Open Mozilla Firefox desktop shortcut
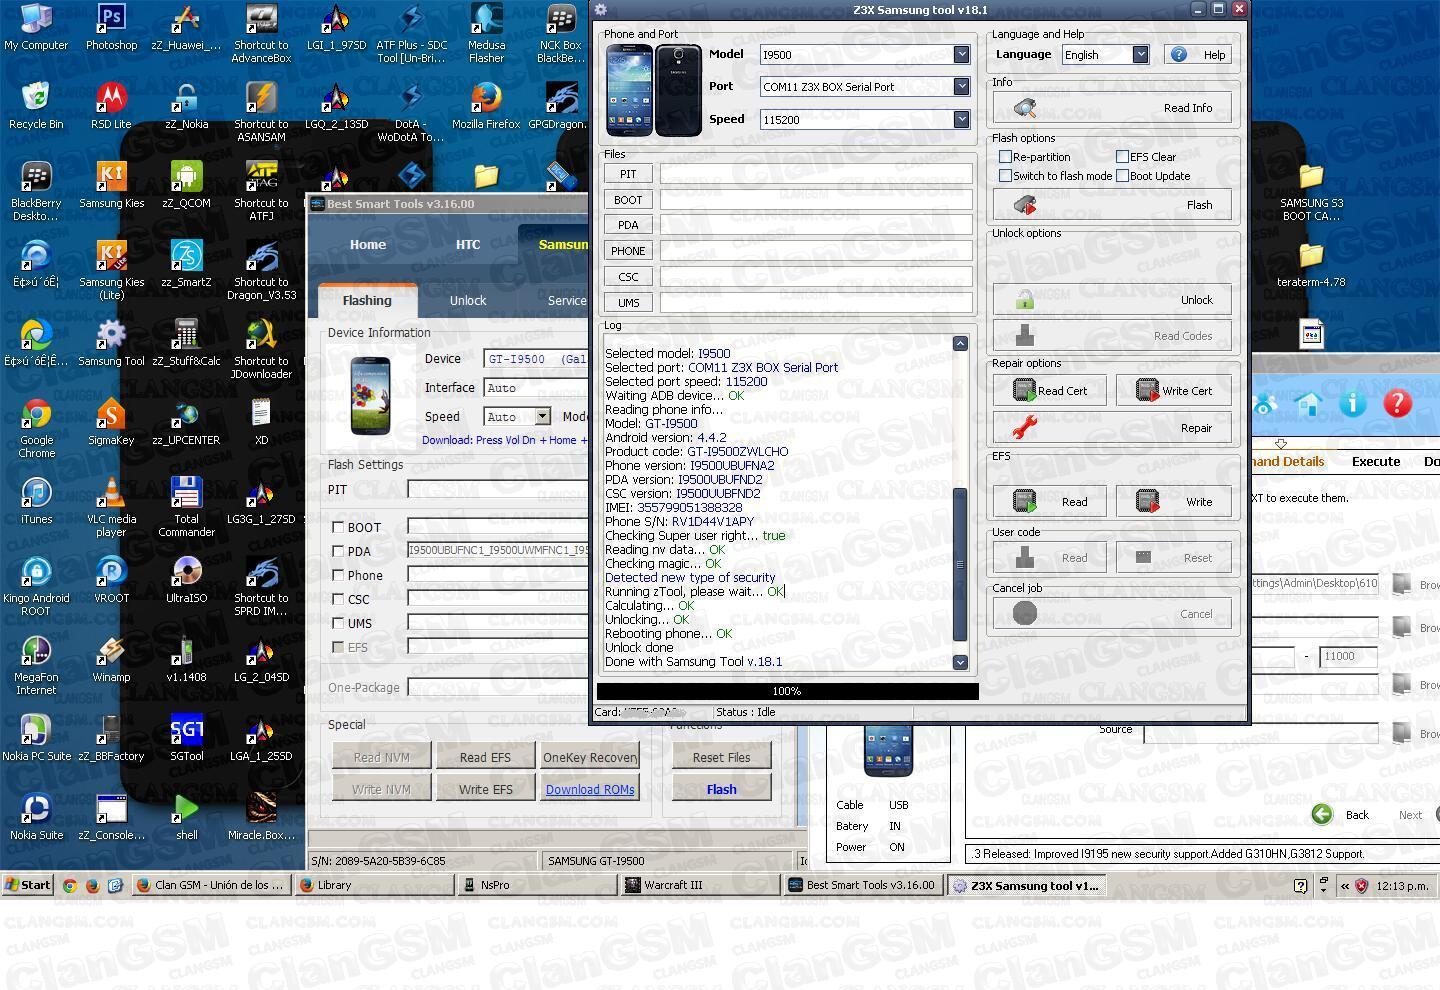This screenshot has height=990, width=1440. tap(486, 106)
